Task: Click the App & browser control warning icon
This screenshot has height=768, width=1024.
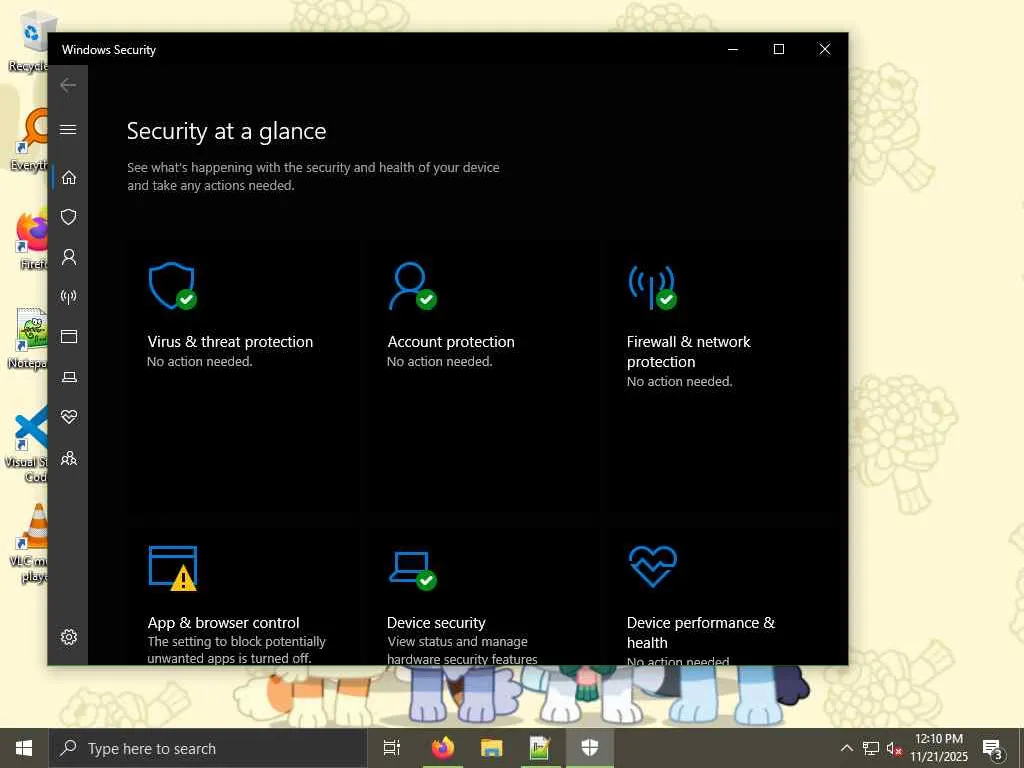Action: pyautogui.click(x=173, y=568)
